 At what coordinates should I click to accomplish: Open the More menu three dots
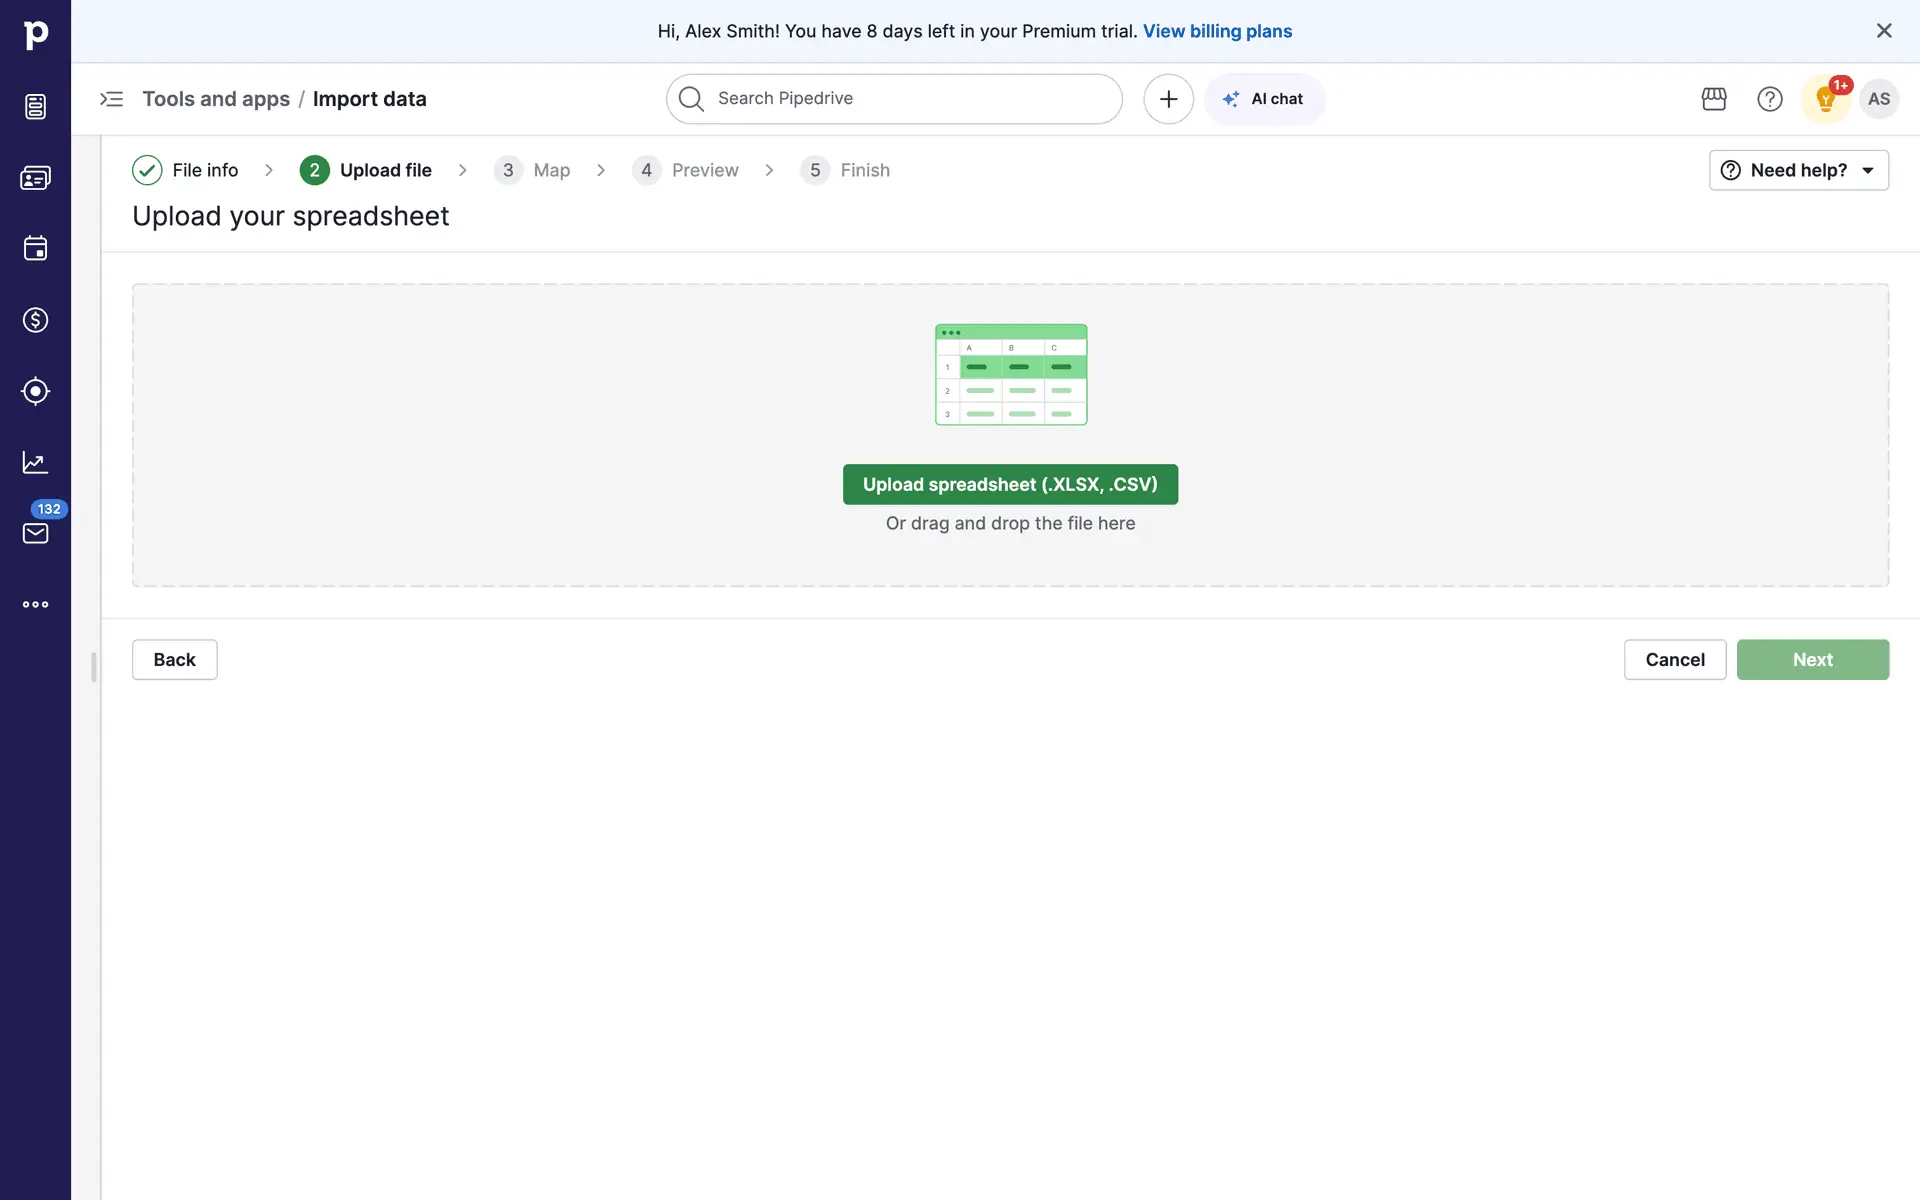click(35, 604)
